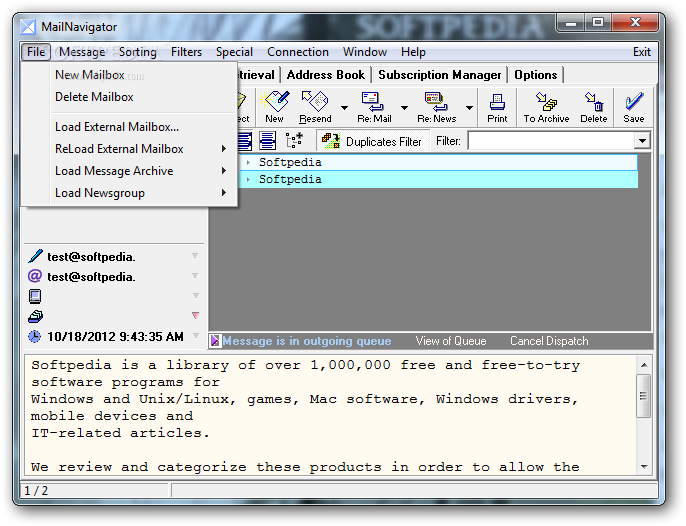Open the Window menu
The width and height of the screenshot is (686, 526).
point(365,52)
